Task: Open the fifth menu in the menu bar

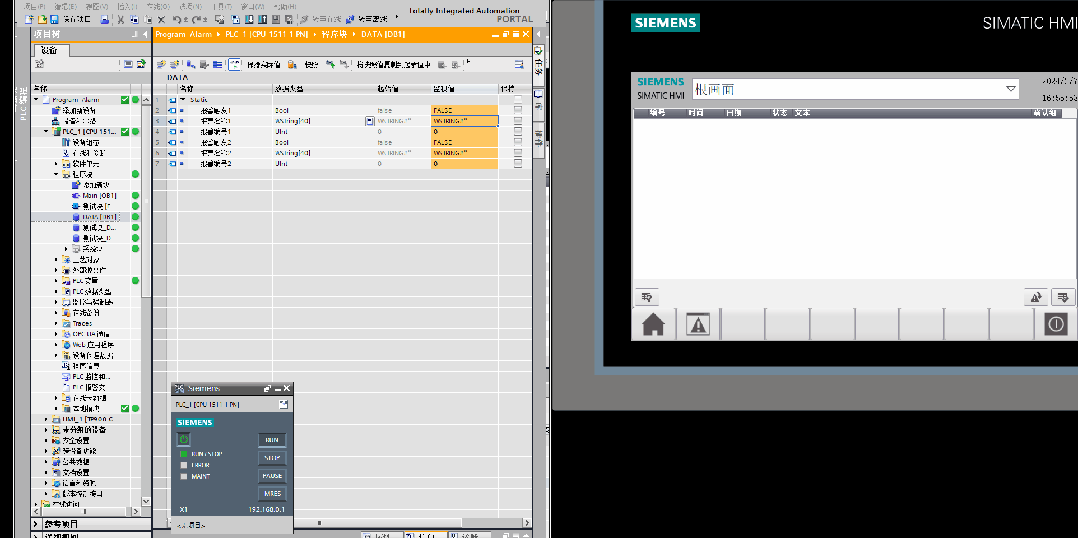Action: [158, 6]
